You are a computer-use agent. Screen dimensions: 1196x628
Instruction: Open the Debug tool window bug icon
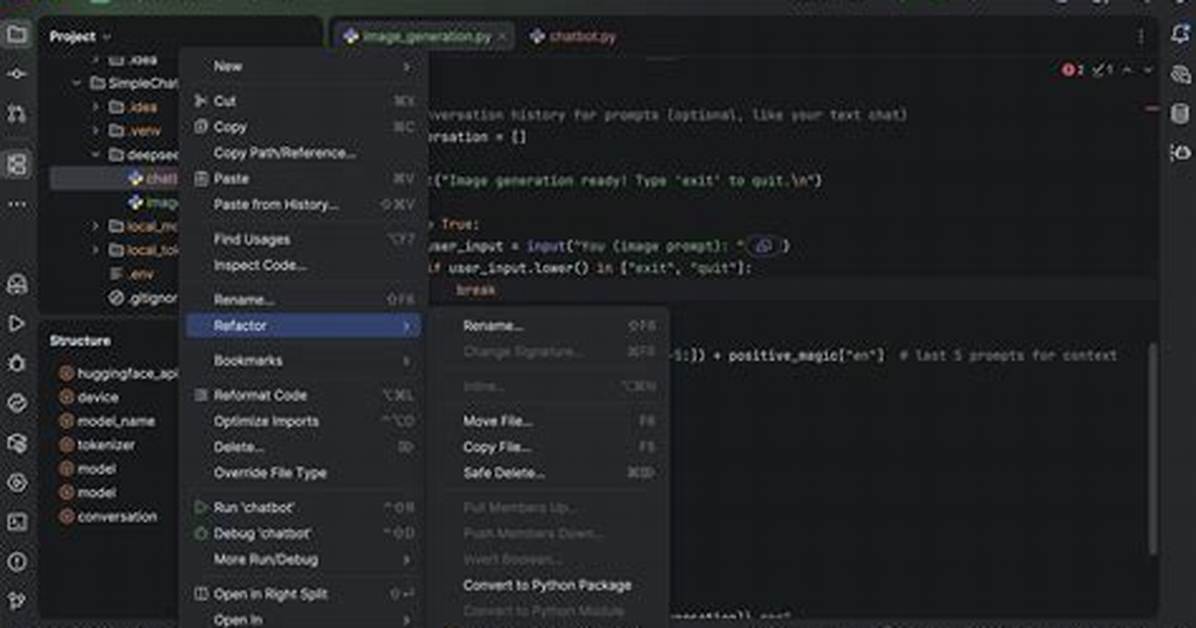17,363
